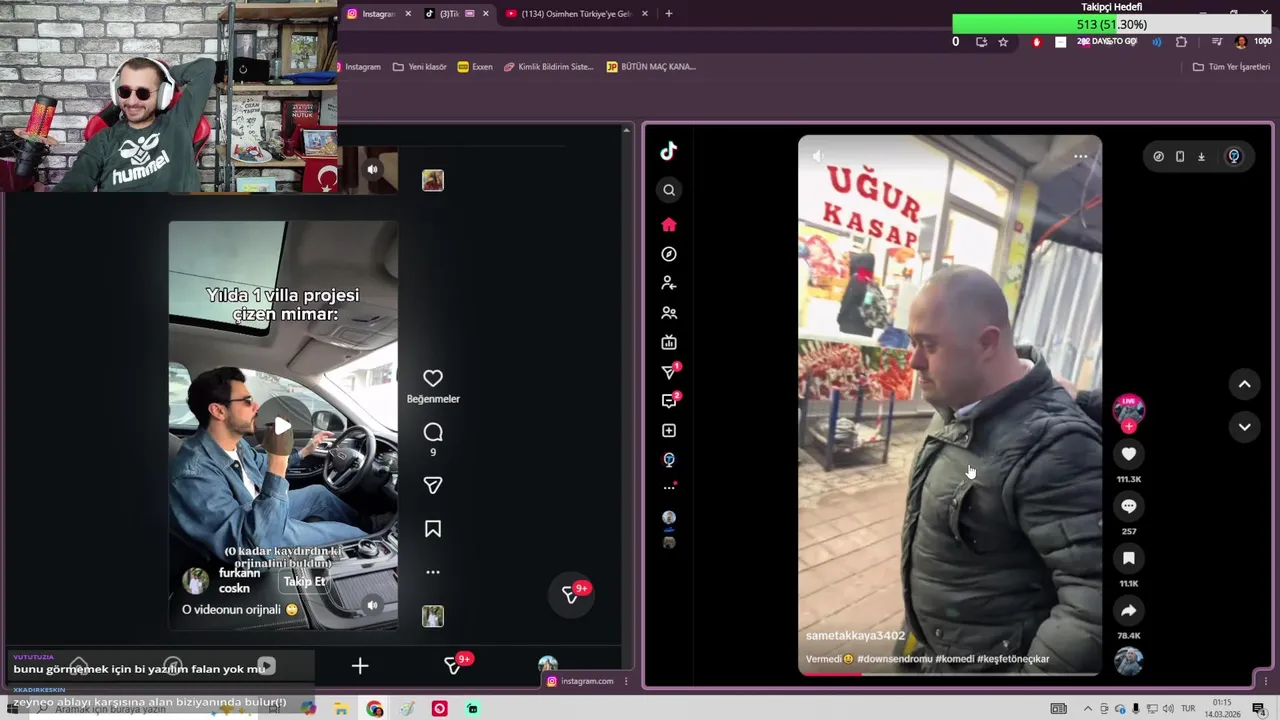Open TikTok sidebar more options dots
Viewport: 1280px width, 720px height.
[669, 487]
